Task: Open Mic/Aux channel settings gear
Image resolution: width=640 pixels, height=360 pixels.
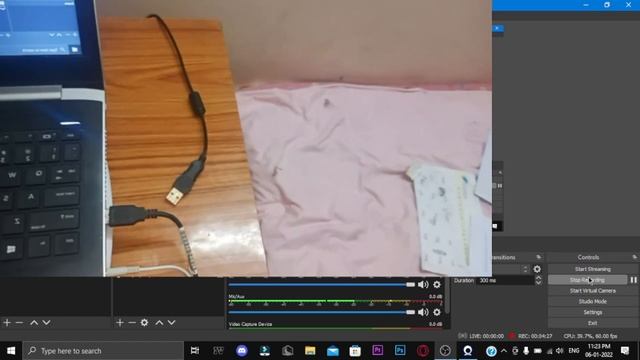Action: 437,312
